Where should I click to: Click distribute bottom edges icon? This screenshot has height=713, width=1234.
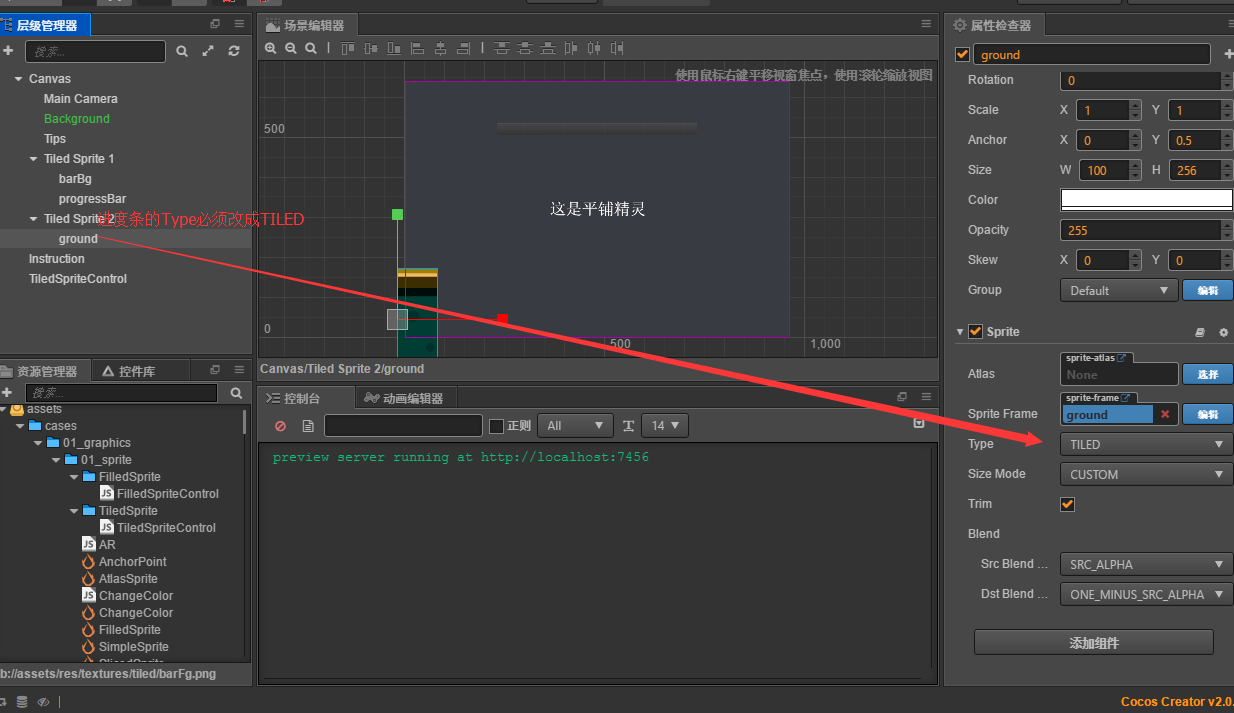[x=548, y=48]
